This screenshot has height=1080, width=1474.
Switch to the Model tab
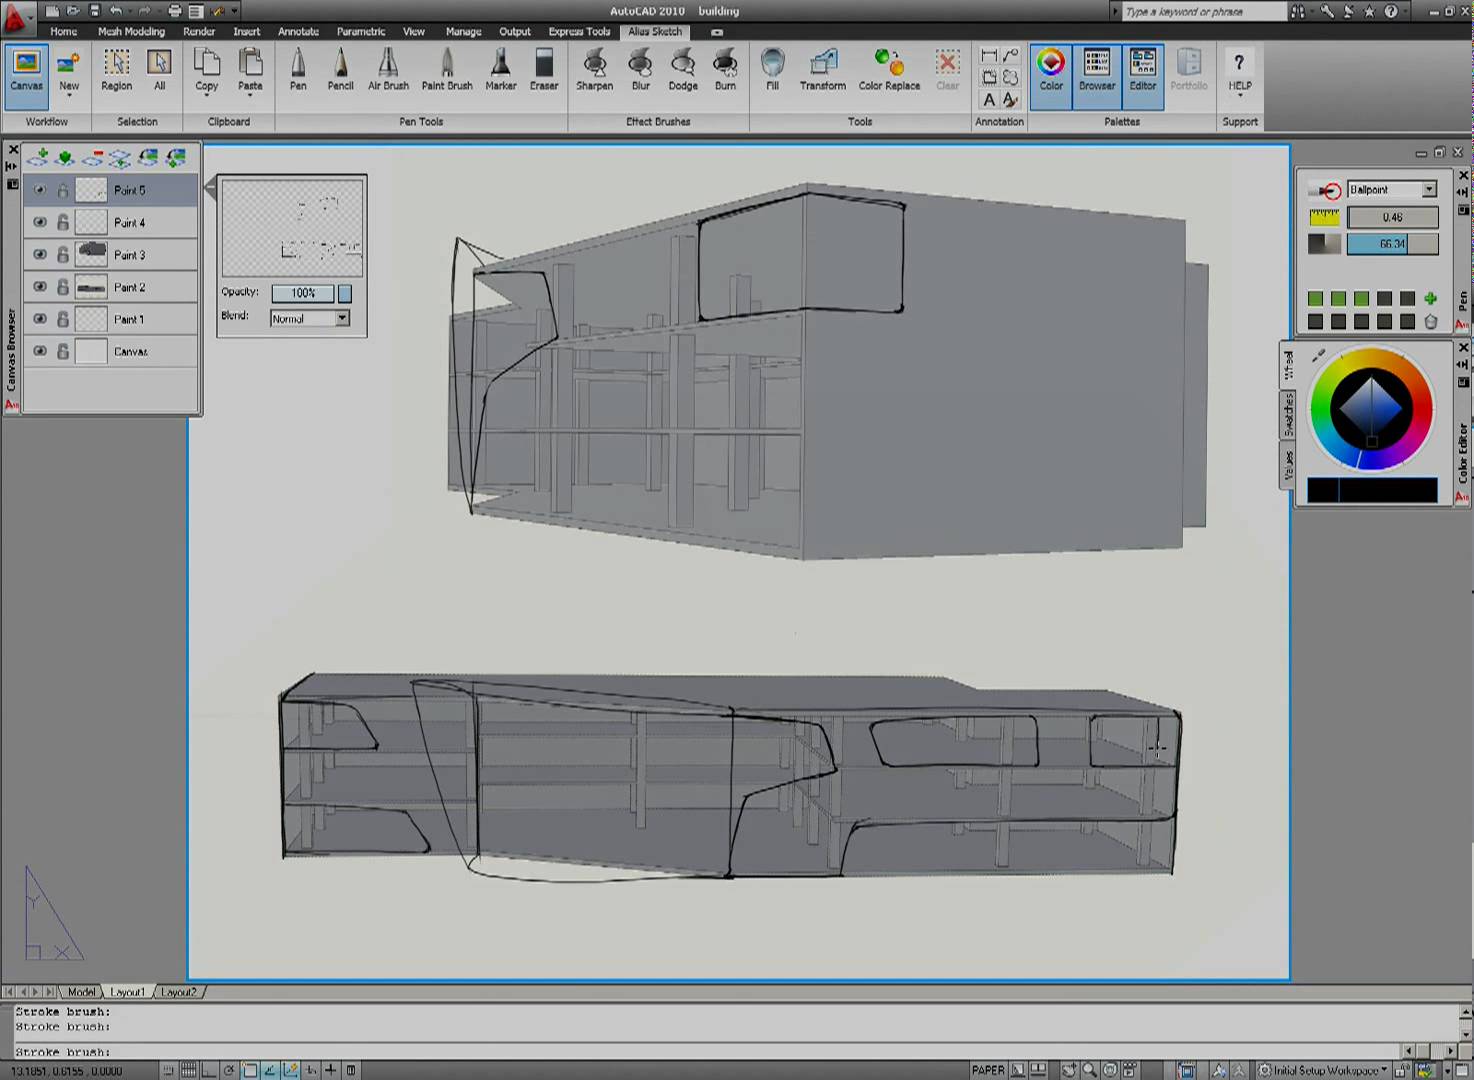(x=82, y=992)
